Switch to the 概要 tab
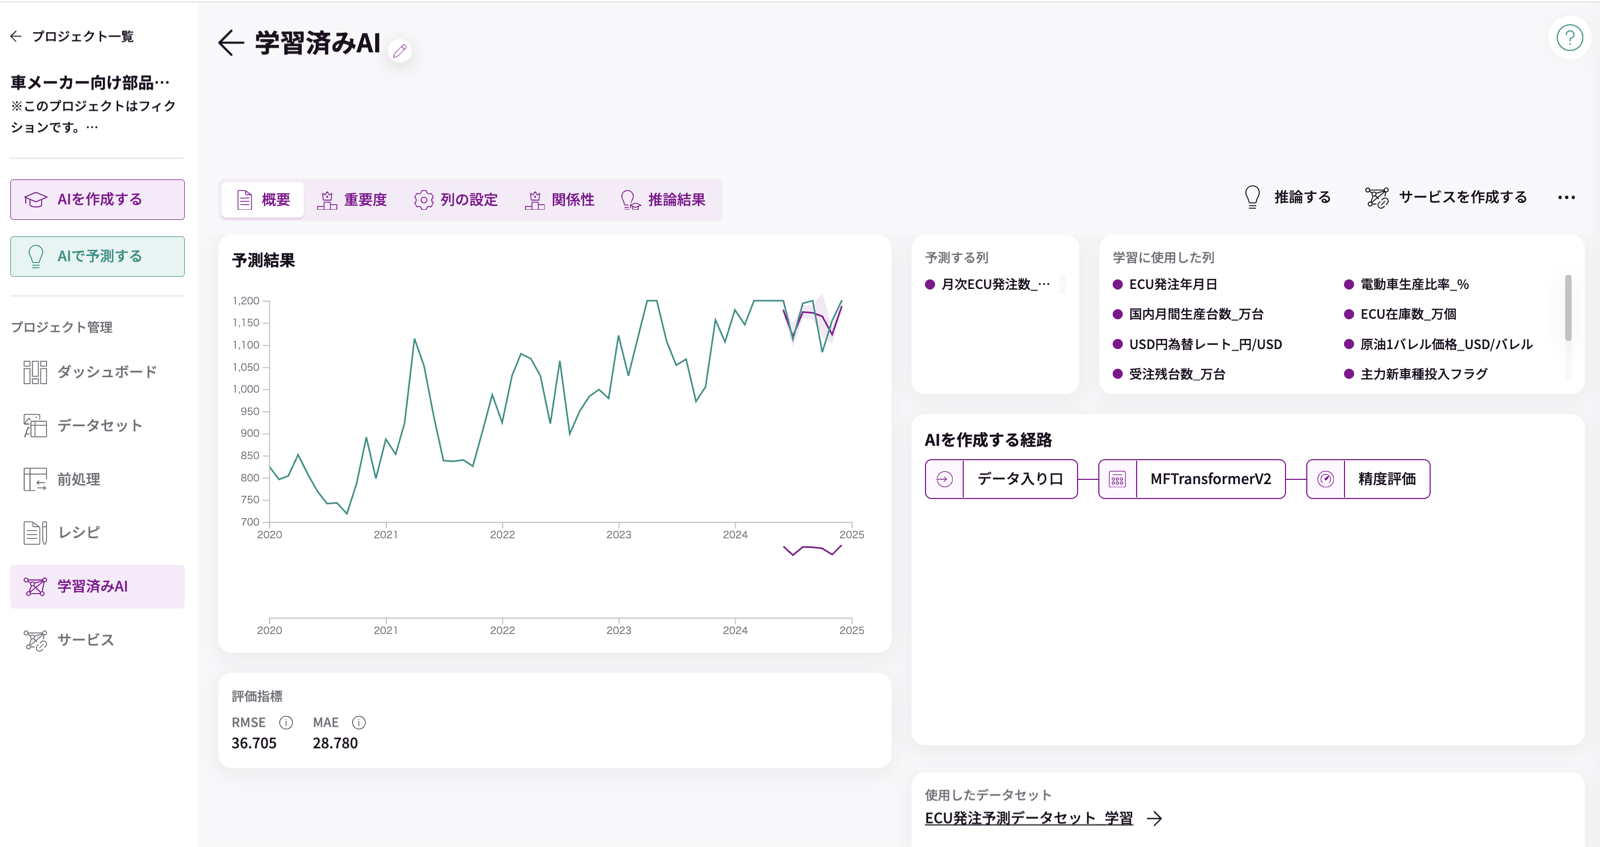Screen dimensions: 1600x847 (x=263, y=200)
